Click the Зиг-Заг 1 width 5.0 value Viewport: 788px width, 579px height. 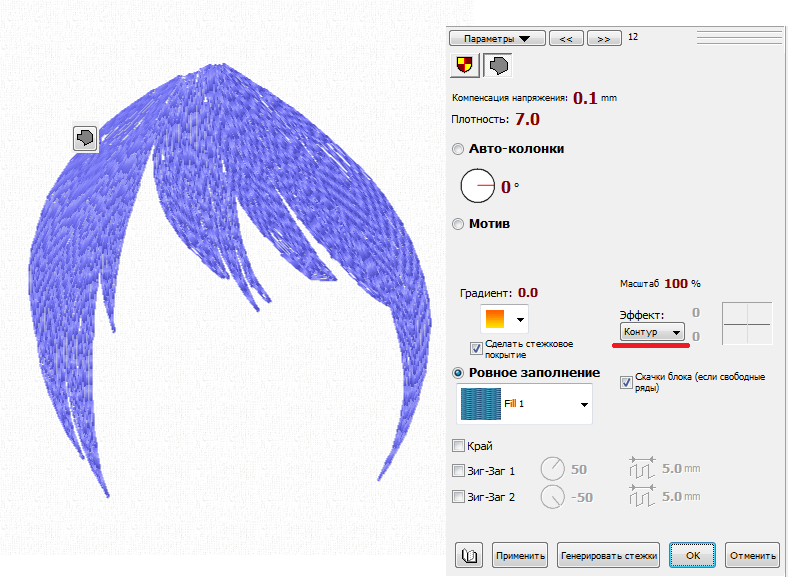672,468
